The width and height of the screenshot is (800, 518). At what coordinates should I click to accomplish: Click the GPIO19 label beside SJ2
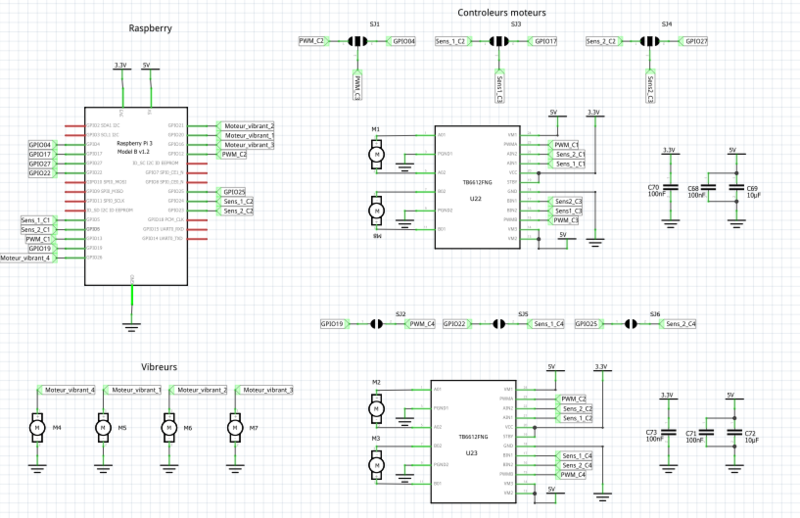pyautogui.click(x=332, y=324)
